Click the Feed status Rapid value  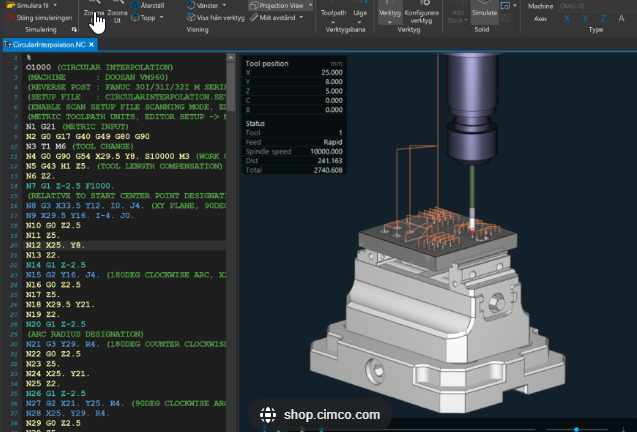pos(333,142)
